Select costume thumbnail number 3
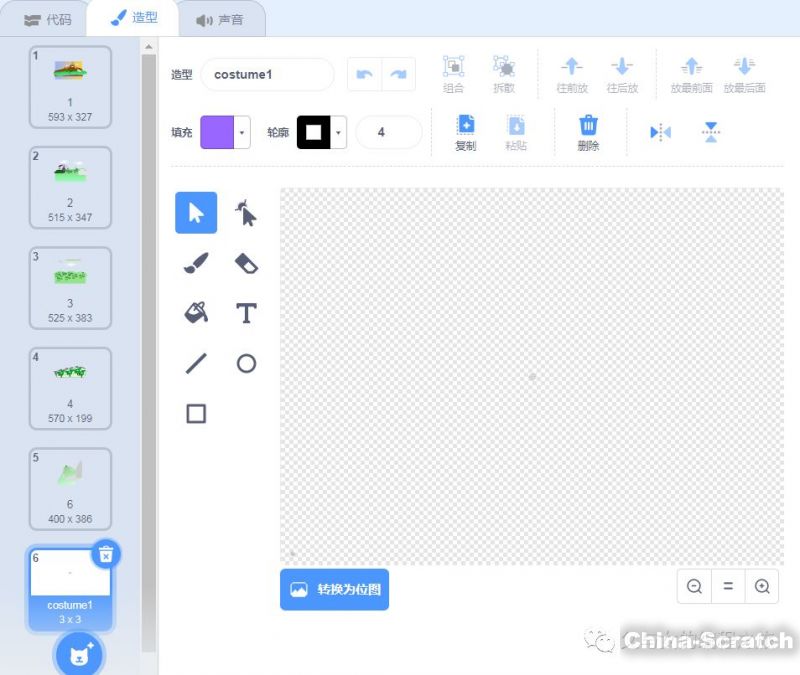 70,288
